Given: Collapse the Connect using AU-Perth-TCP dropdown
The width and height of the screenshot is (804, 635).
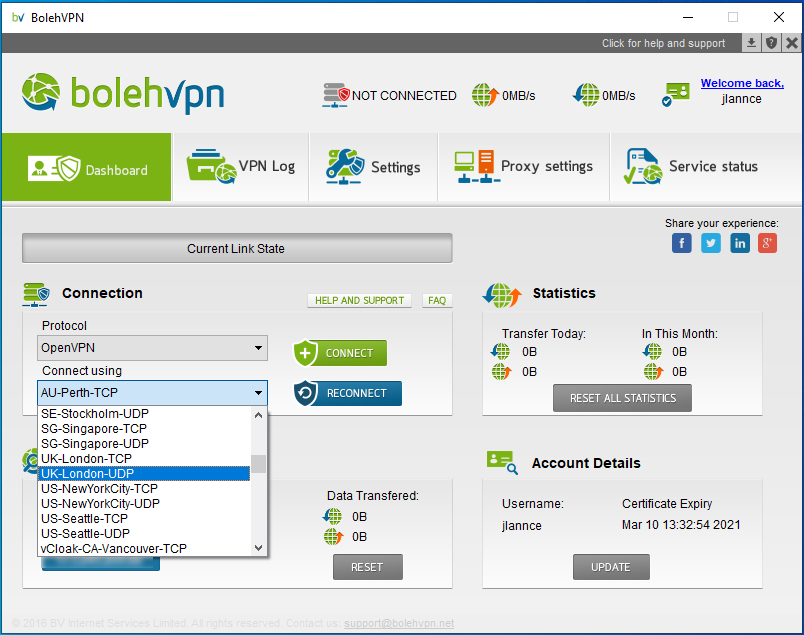Looking at the screenshot, I should click(x=152, y=393).
